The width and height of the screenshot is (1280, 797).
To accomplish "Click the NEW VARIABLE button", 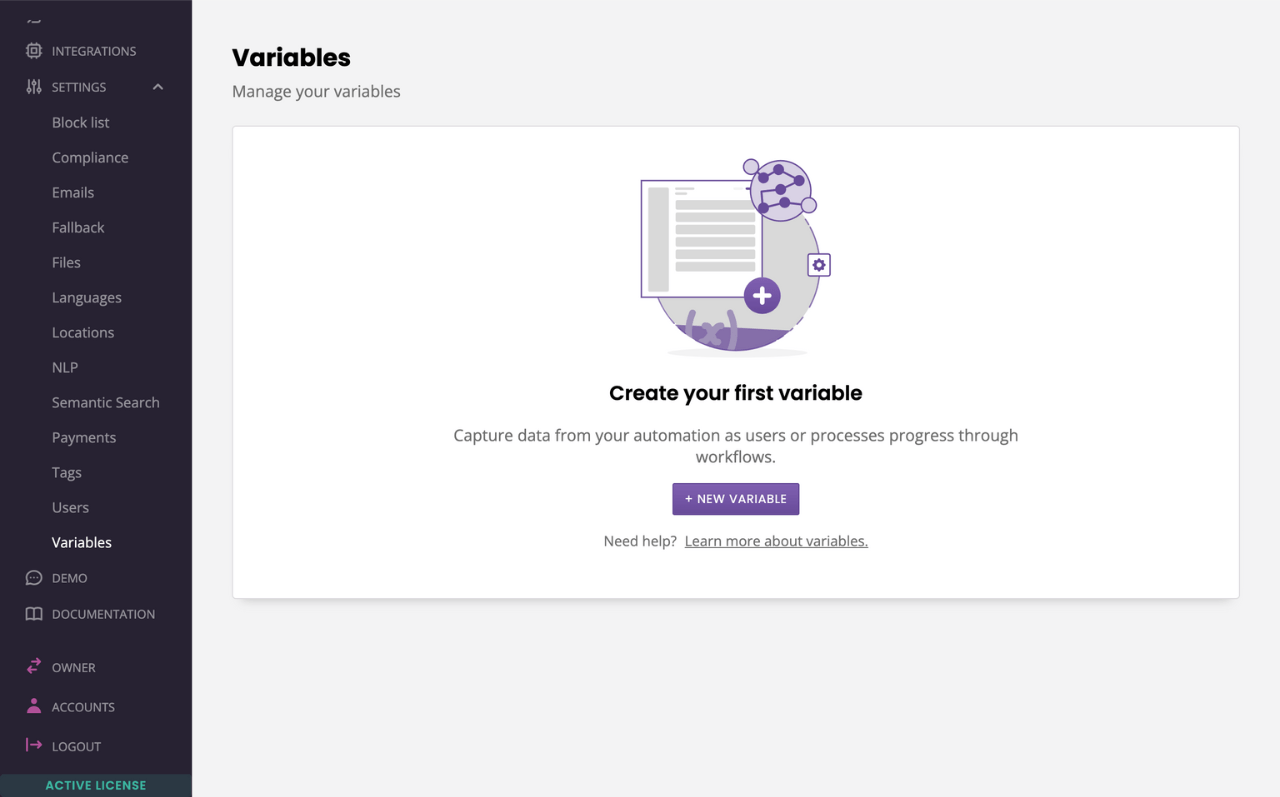I will pyautogui.click(x=735, y=498).
